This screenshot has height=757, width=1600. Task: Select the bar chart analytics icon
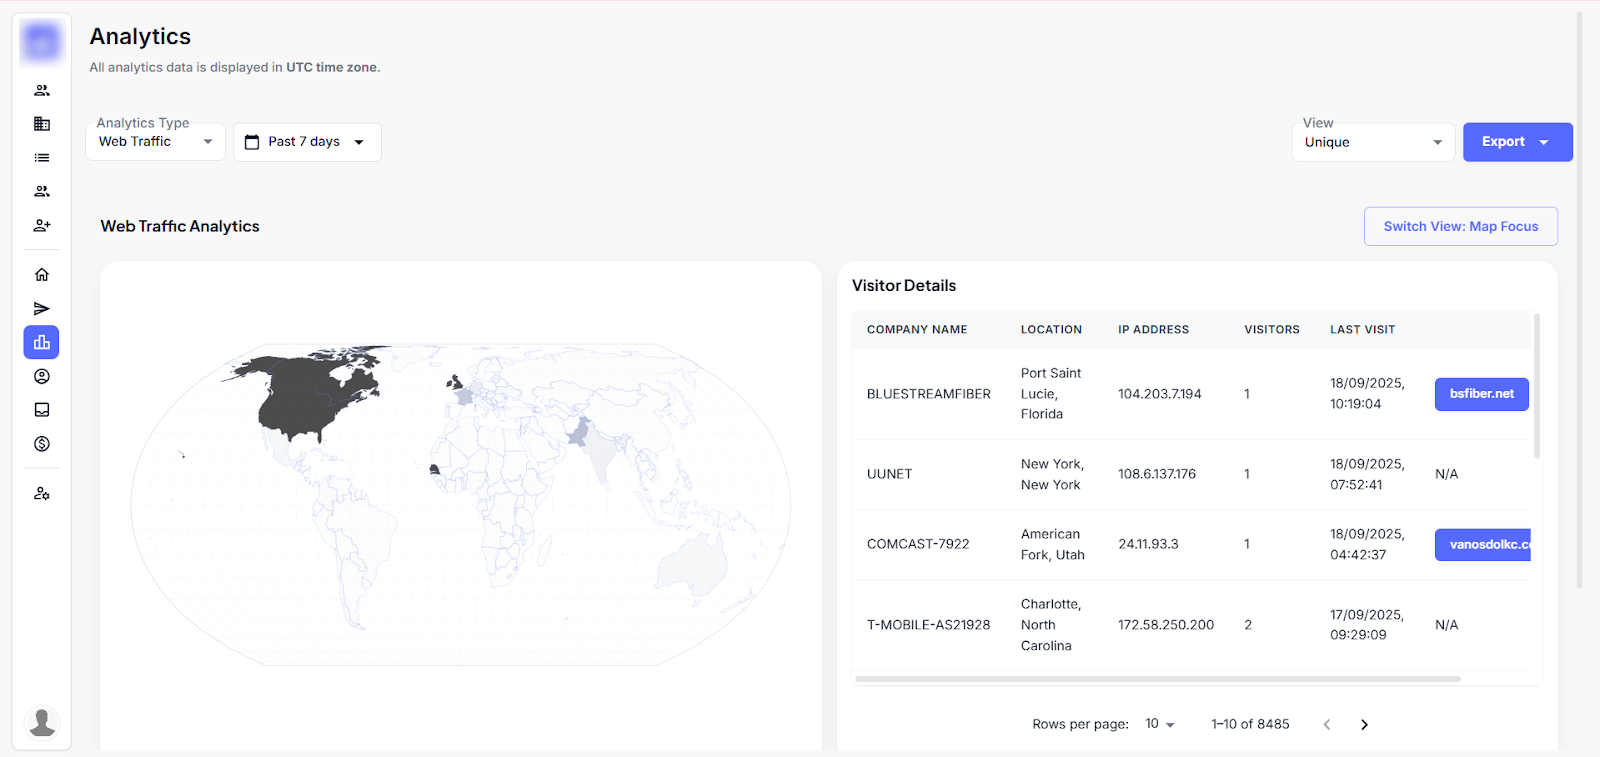[x=42, y=343]
